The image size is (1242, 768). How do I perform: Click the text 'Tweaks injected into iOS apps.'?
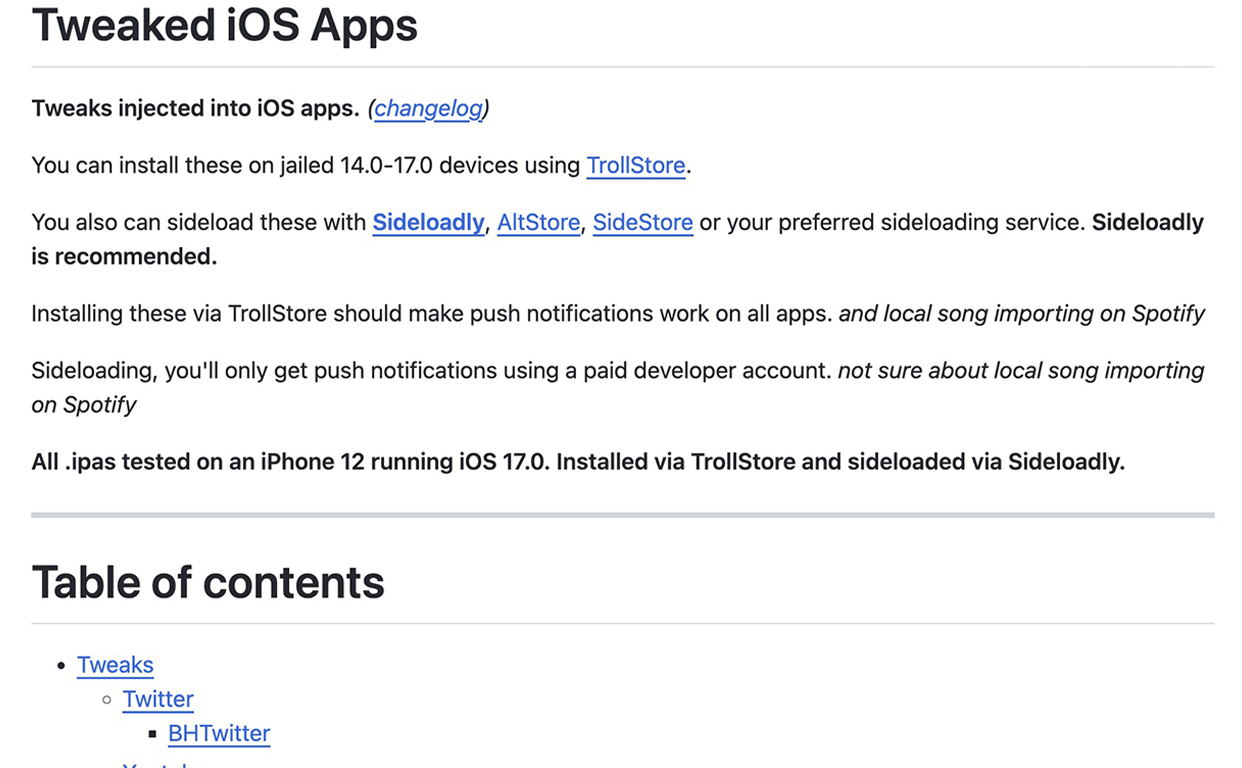tap(195, 108)
